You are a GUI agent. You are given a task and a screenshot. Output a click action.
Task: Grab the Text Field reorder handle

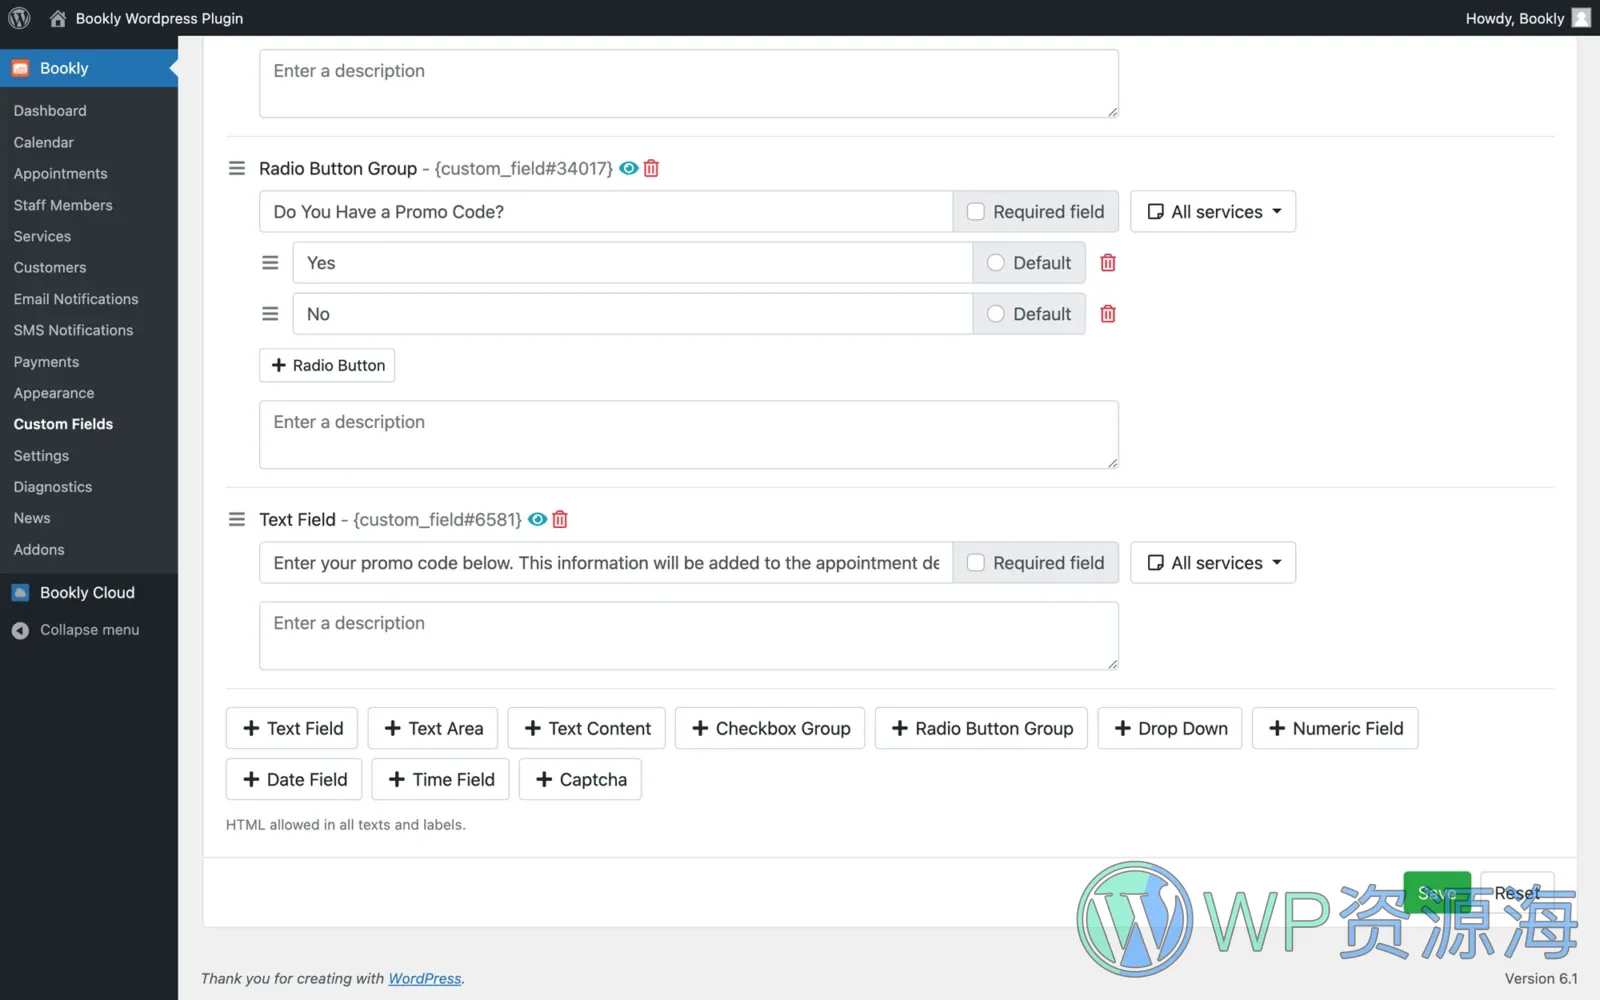pos(237,519)
